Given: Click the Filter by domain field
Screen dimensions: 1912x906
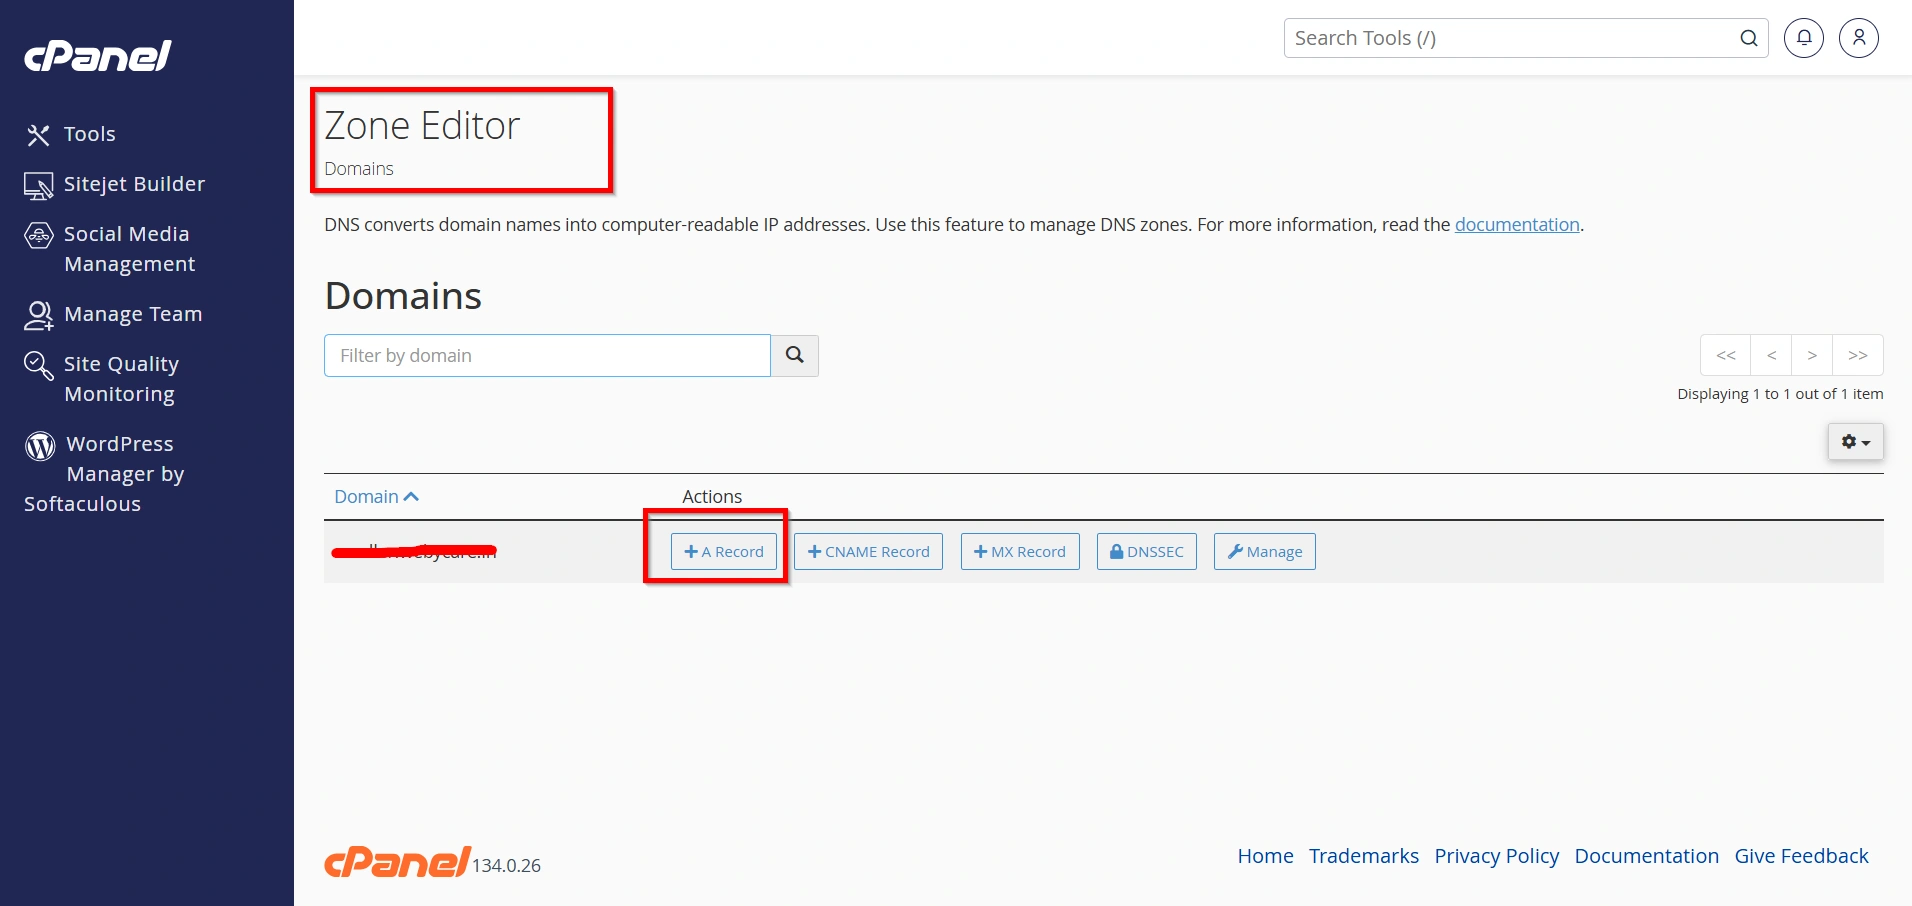Looking at the screenshot, I should [x=547, y=356].
